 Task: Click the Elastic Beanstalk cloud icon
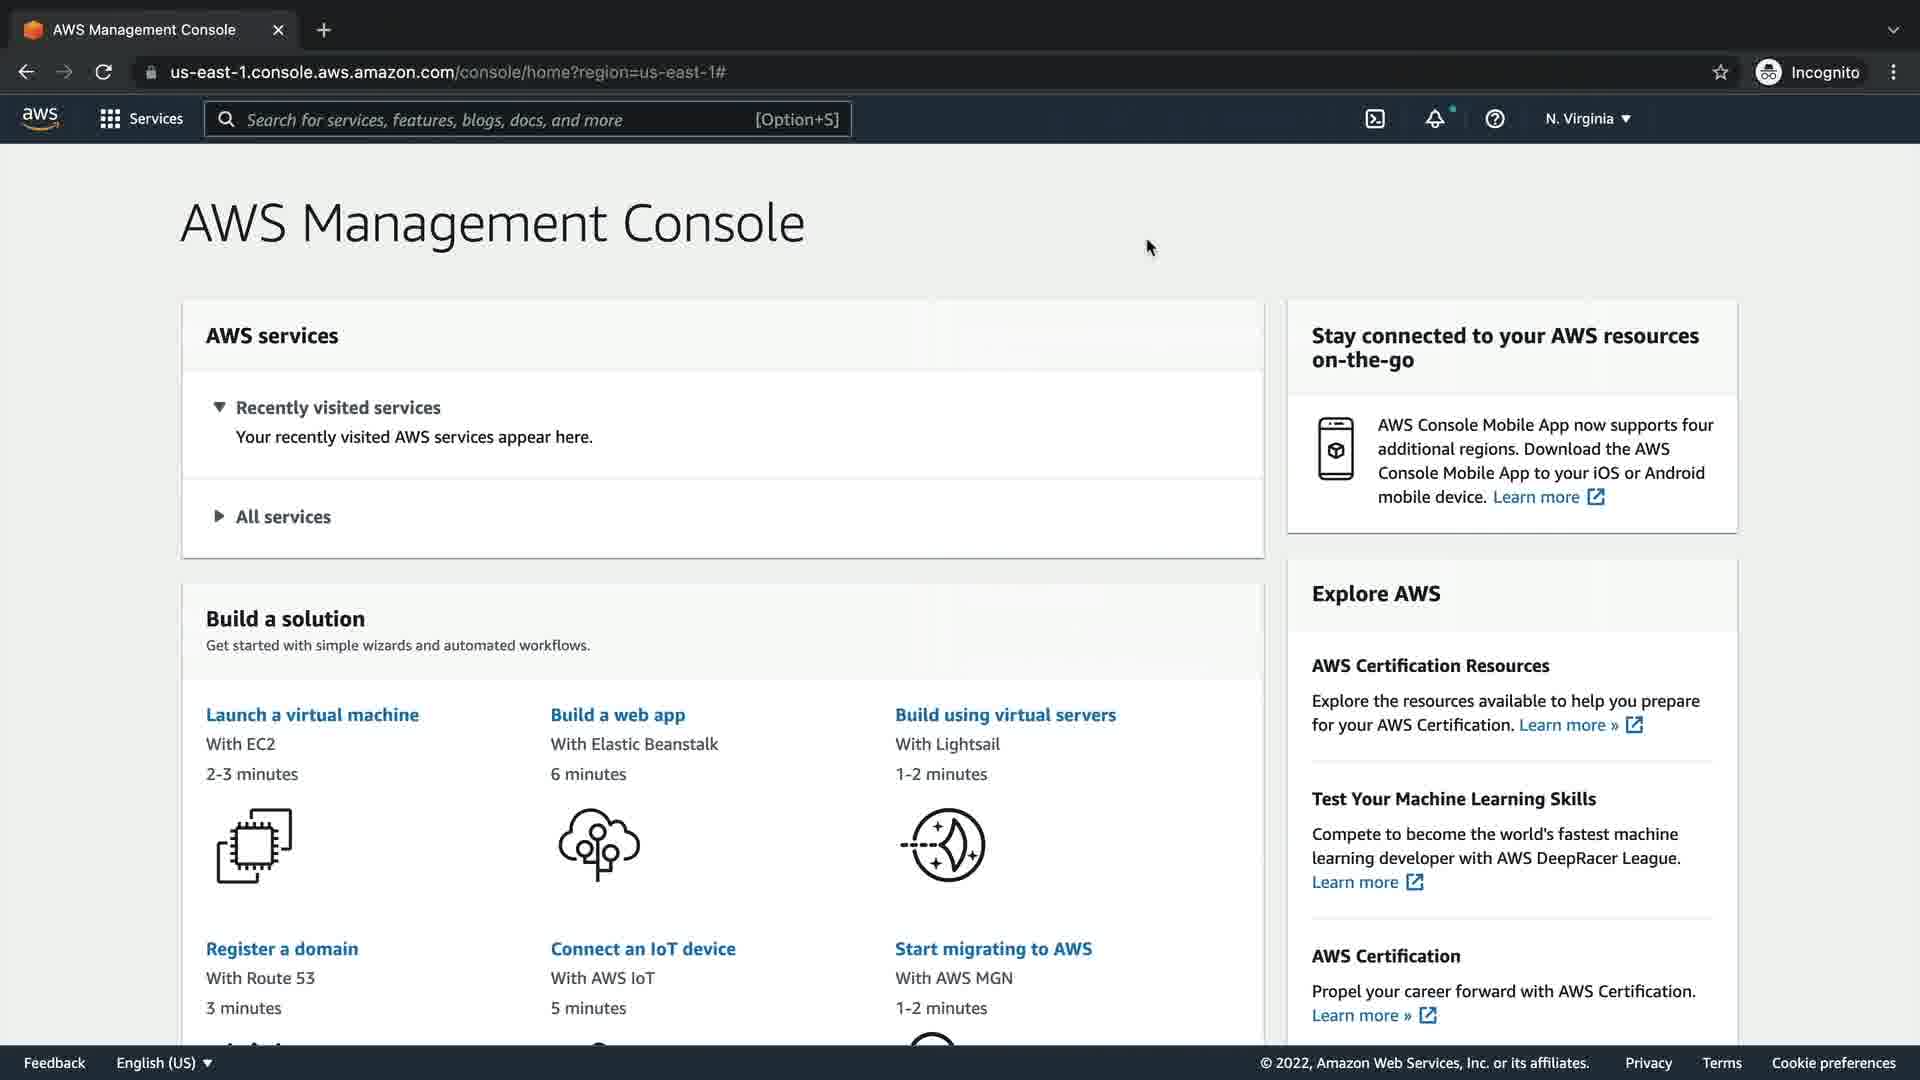(599, 845)
